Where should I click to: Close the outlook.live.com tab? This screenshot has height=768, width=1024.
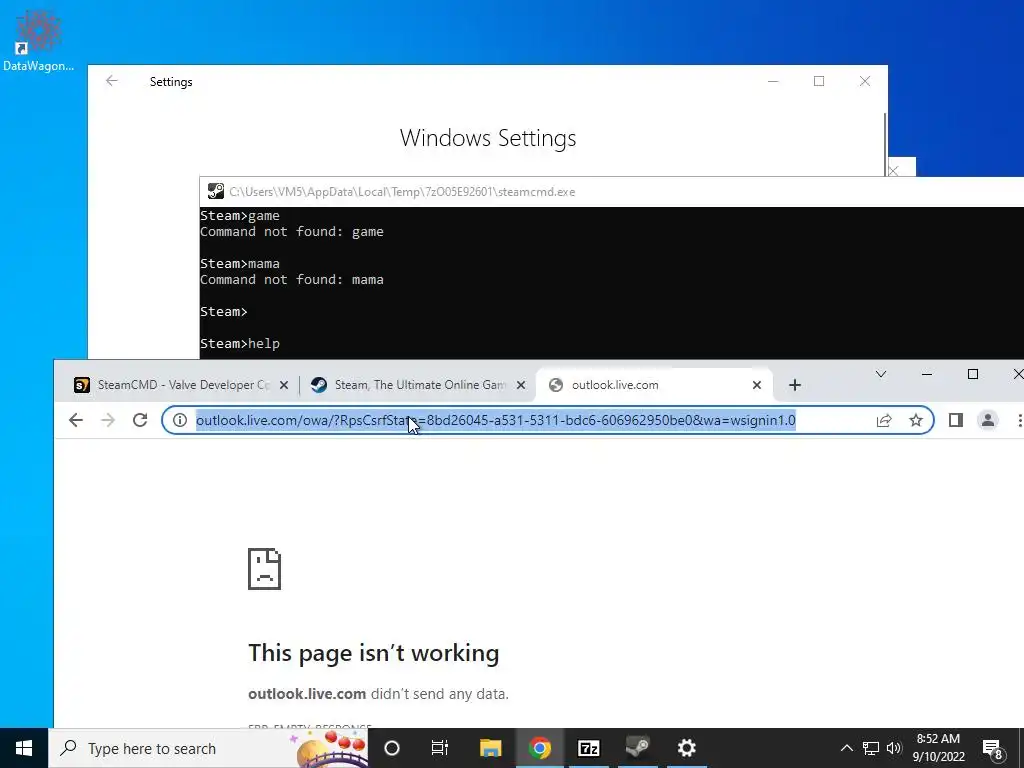tap(756, 385)
